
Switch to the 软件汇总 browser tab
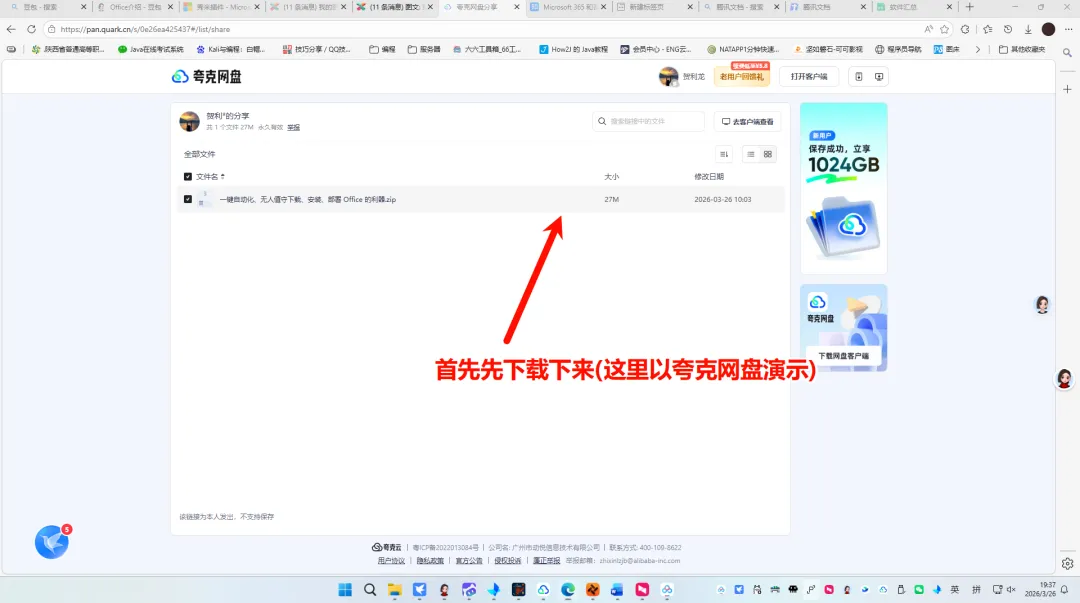(915, 7)
